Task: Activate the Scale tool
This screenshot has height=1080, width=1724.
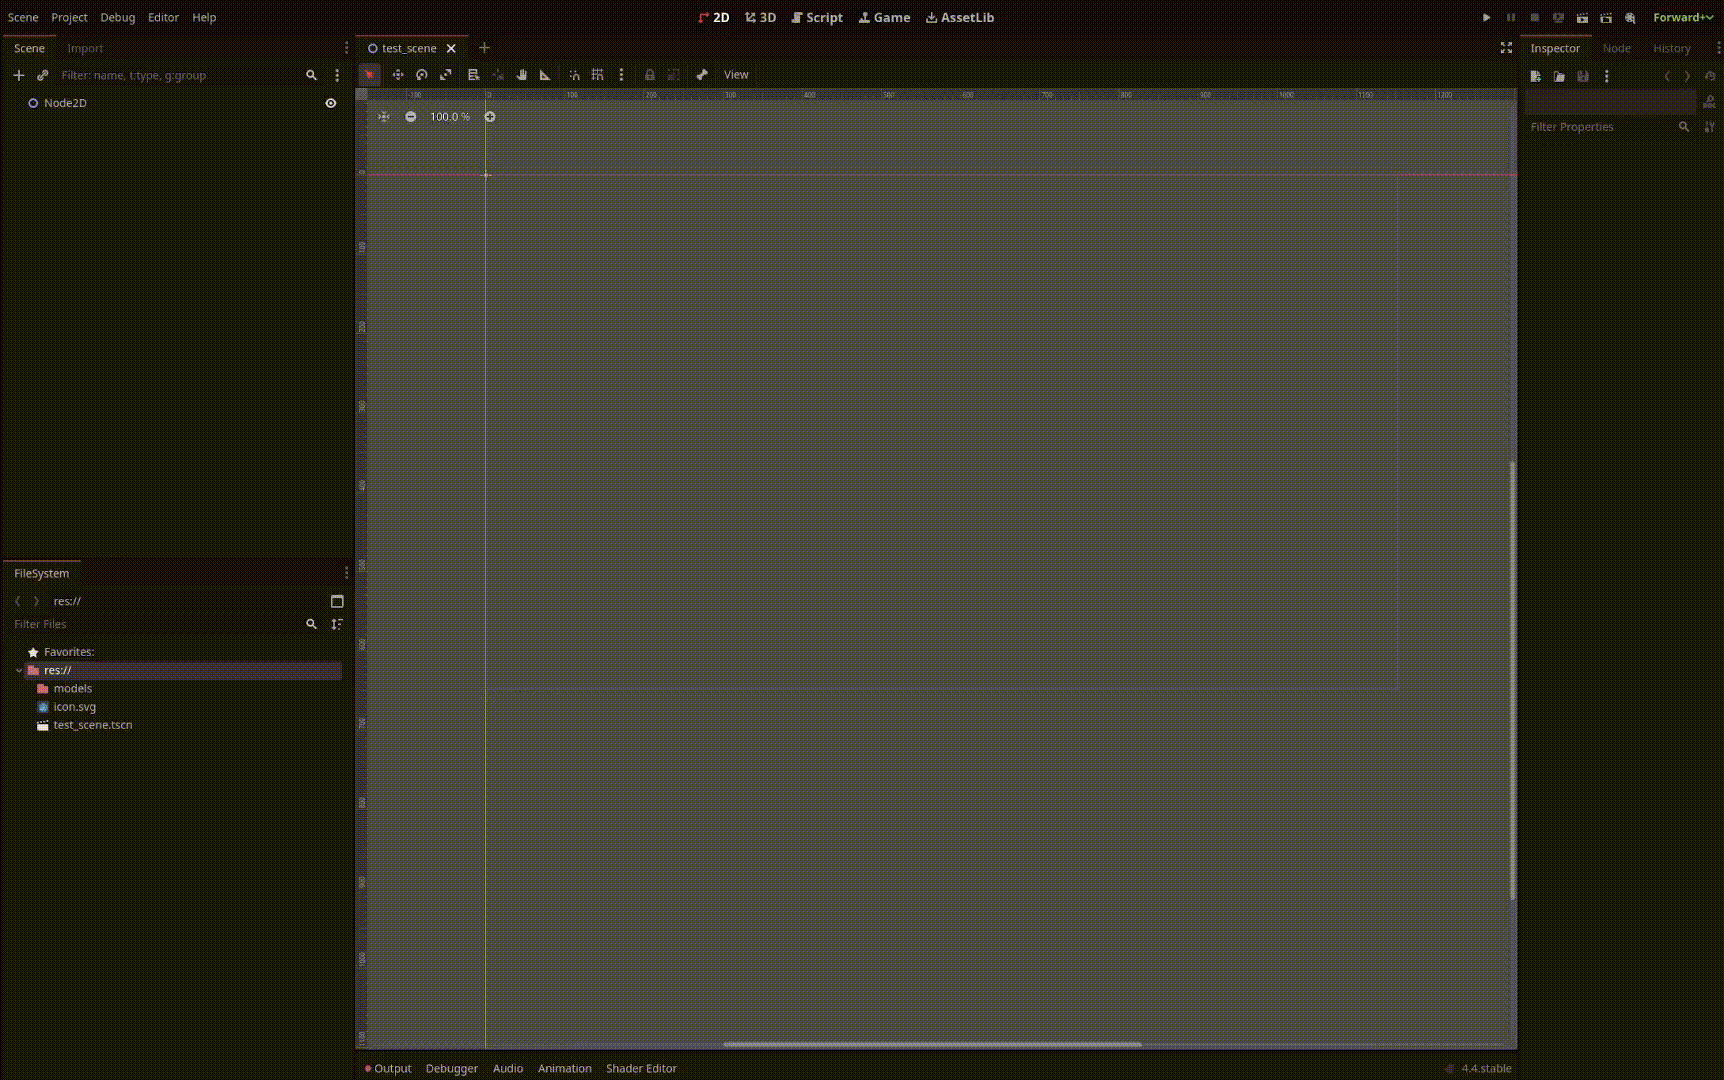Action: click(445, 74)
